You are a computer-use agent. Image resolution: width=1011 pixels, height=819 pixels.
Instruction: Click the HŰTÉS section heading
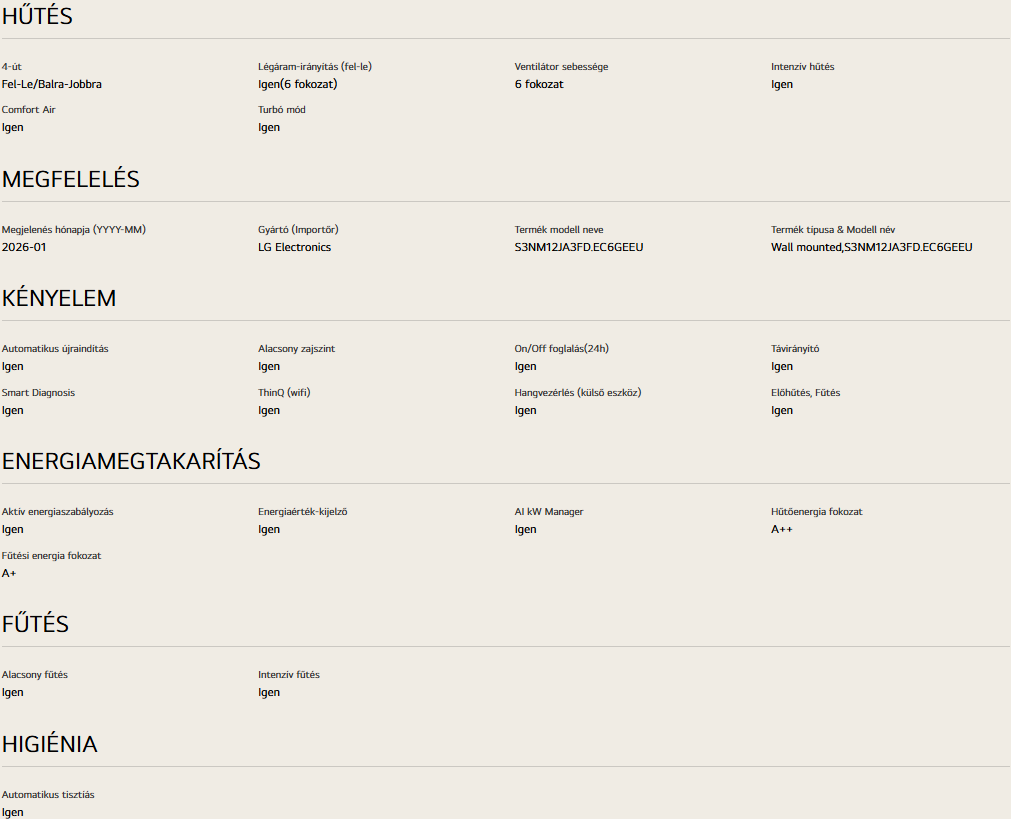point(37,16)
